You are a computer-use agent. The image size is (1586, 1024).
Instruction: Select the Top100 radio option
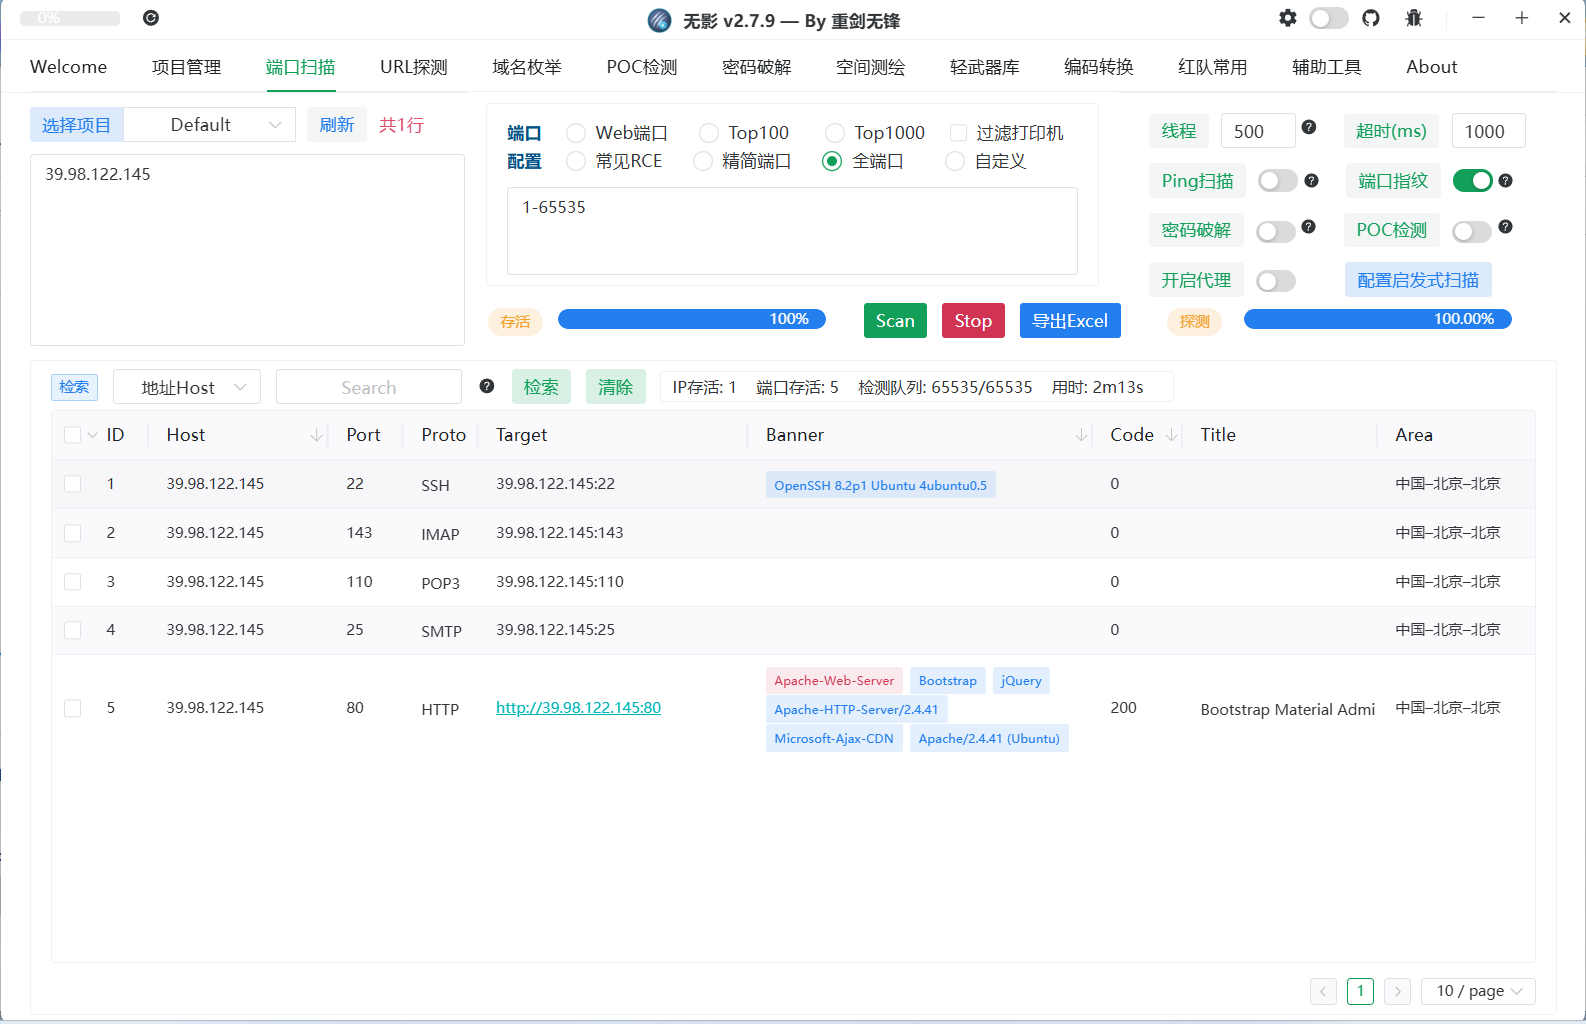(709, 133)
